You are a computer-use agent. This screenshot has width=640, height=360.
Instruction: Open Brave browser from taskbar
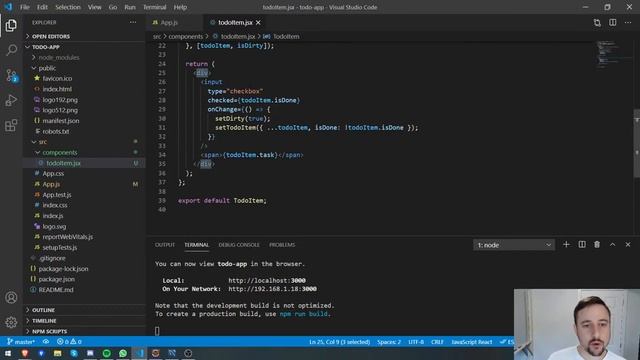coord(25,353)
